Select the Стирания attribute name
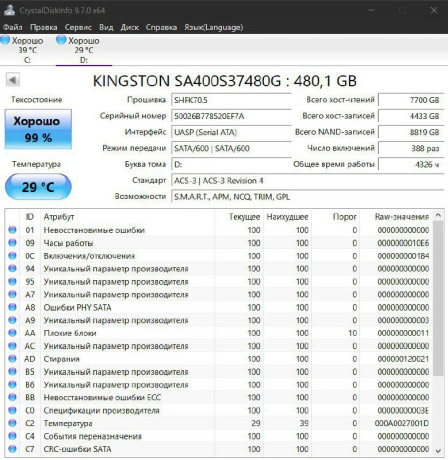The image size is (448, 460). click(61, 359)
